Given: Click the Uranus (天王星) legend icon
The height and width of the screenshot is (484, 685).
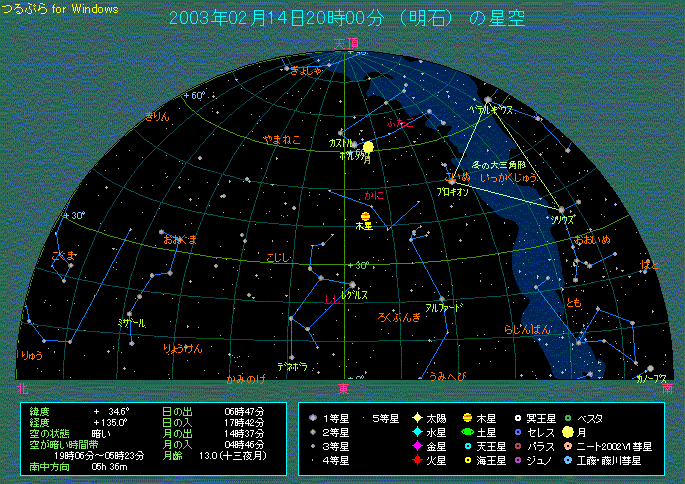Looking at the screenshot, I should tap(467, 447).
